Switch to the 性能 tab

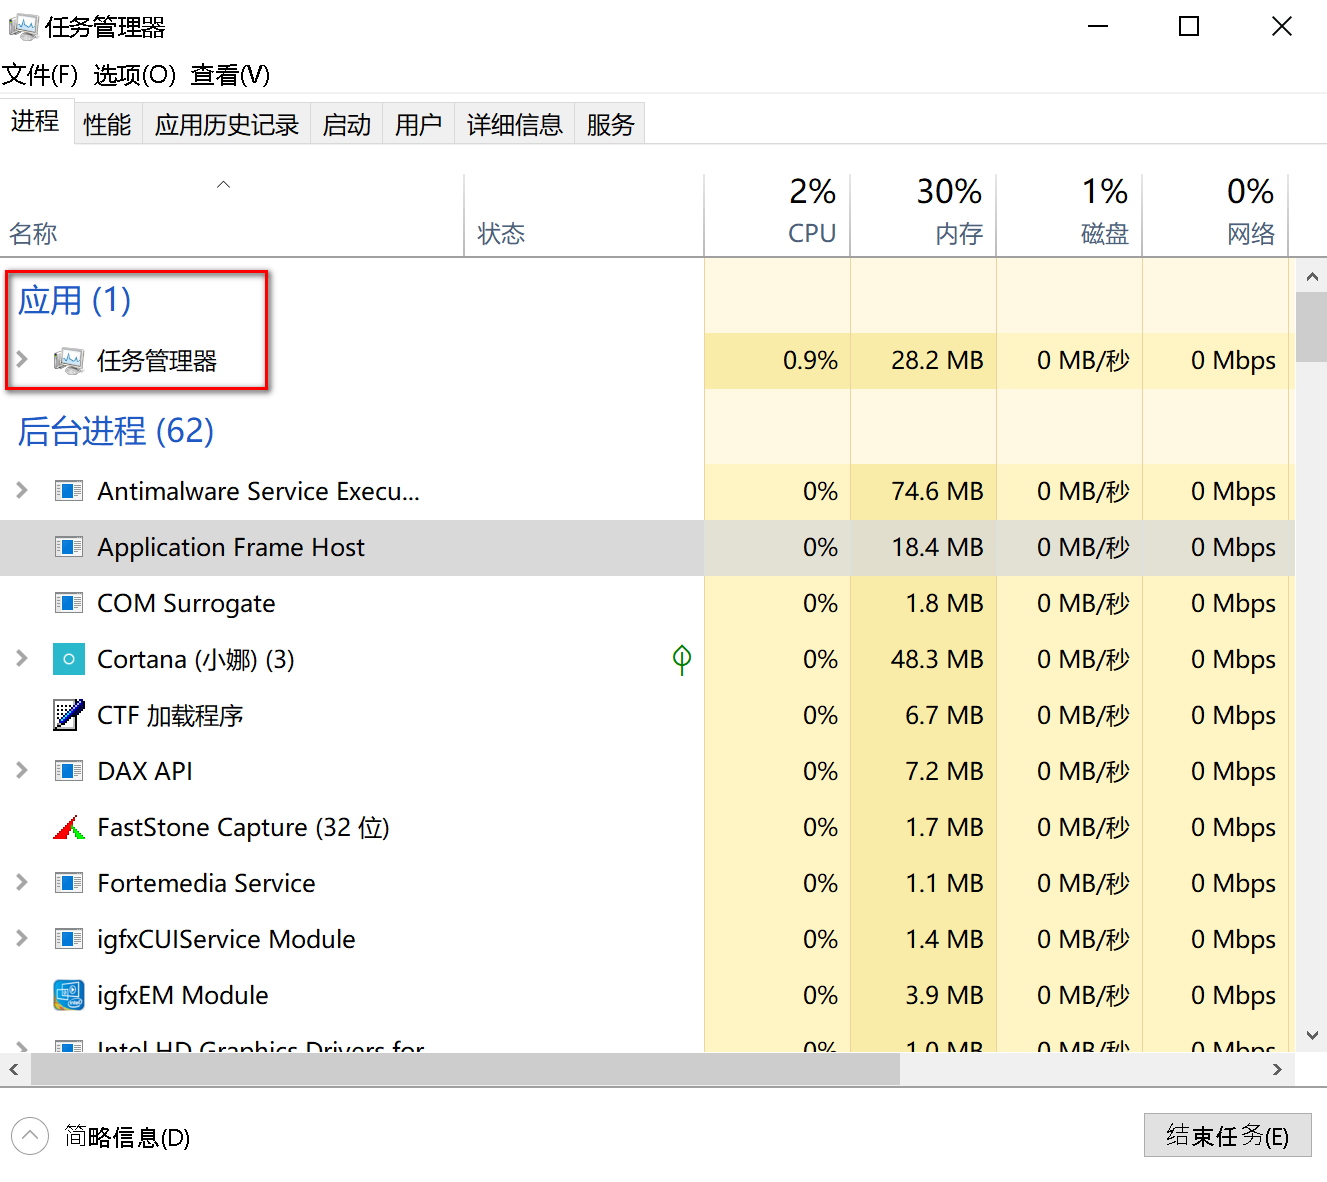coord(107,125)
